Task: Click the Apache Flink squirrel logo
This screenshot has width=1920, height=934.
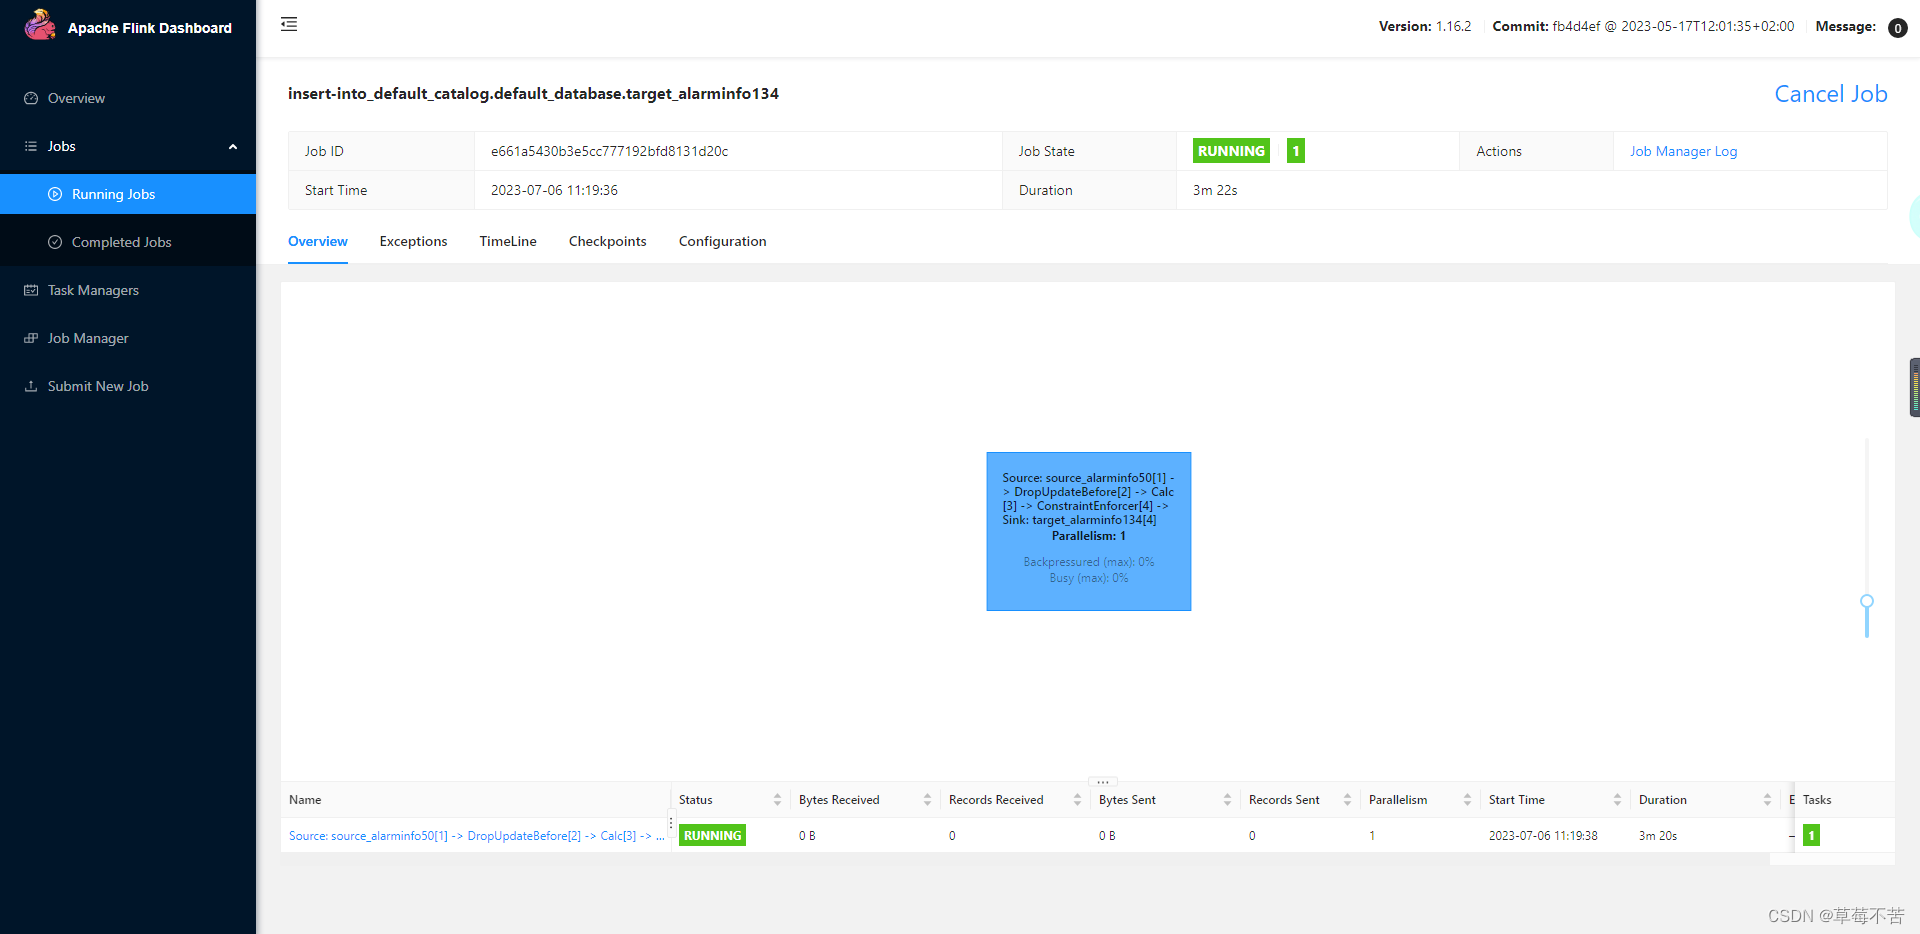Action: pos(40,25)
